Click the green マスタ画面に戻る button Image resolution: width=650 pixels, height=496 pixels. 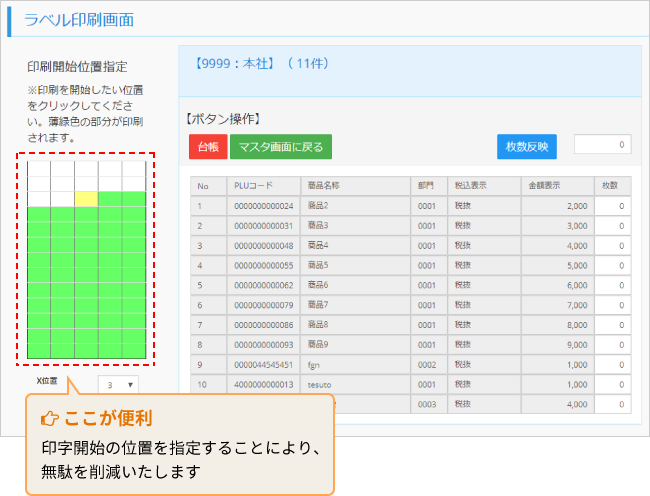point(281,147)
